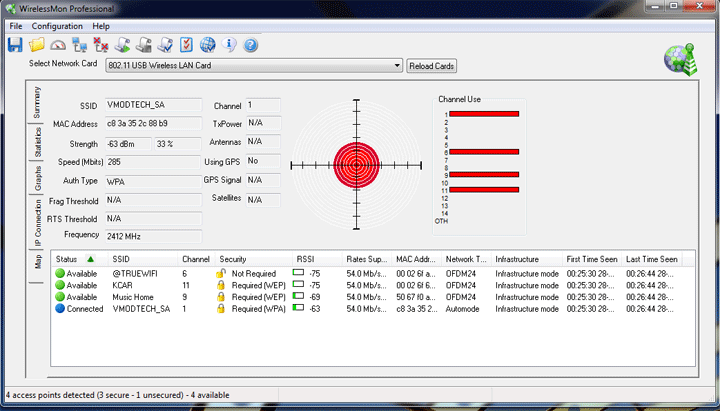Click the Rates Supported column header
Screen dimensions: 720x411
coord(366,259)
